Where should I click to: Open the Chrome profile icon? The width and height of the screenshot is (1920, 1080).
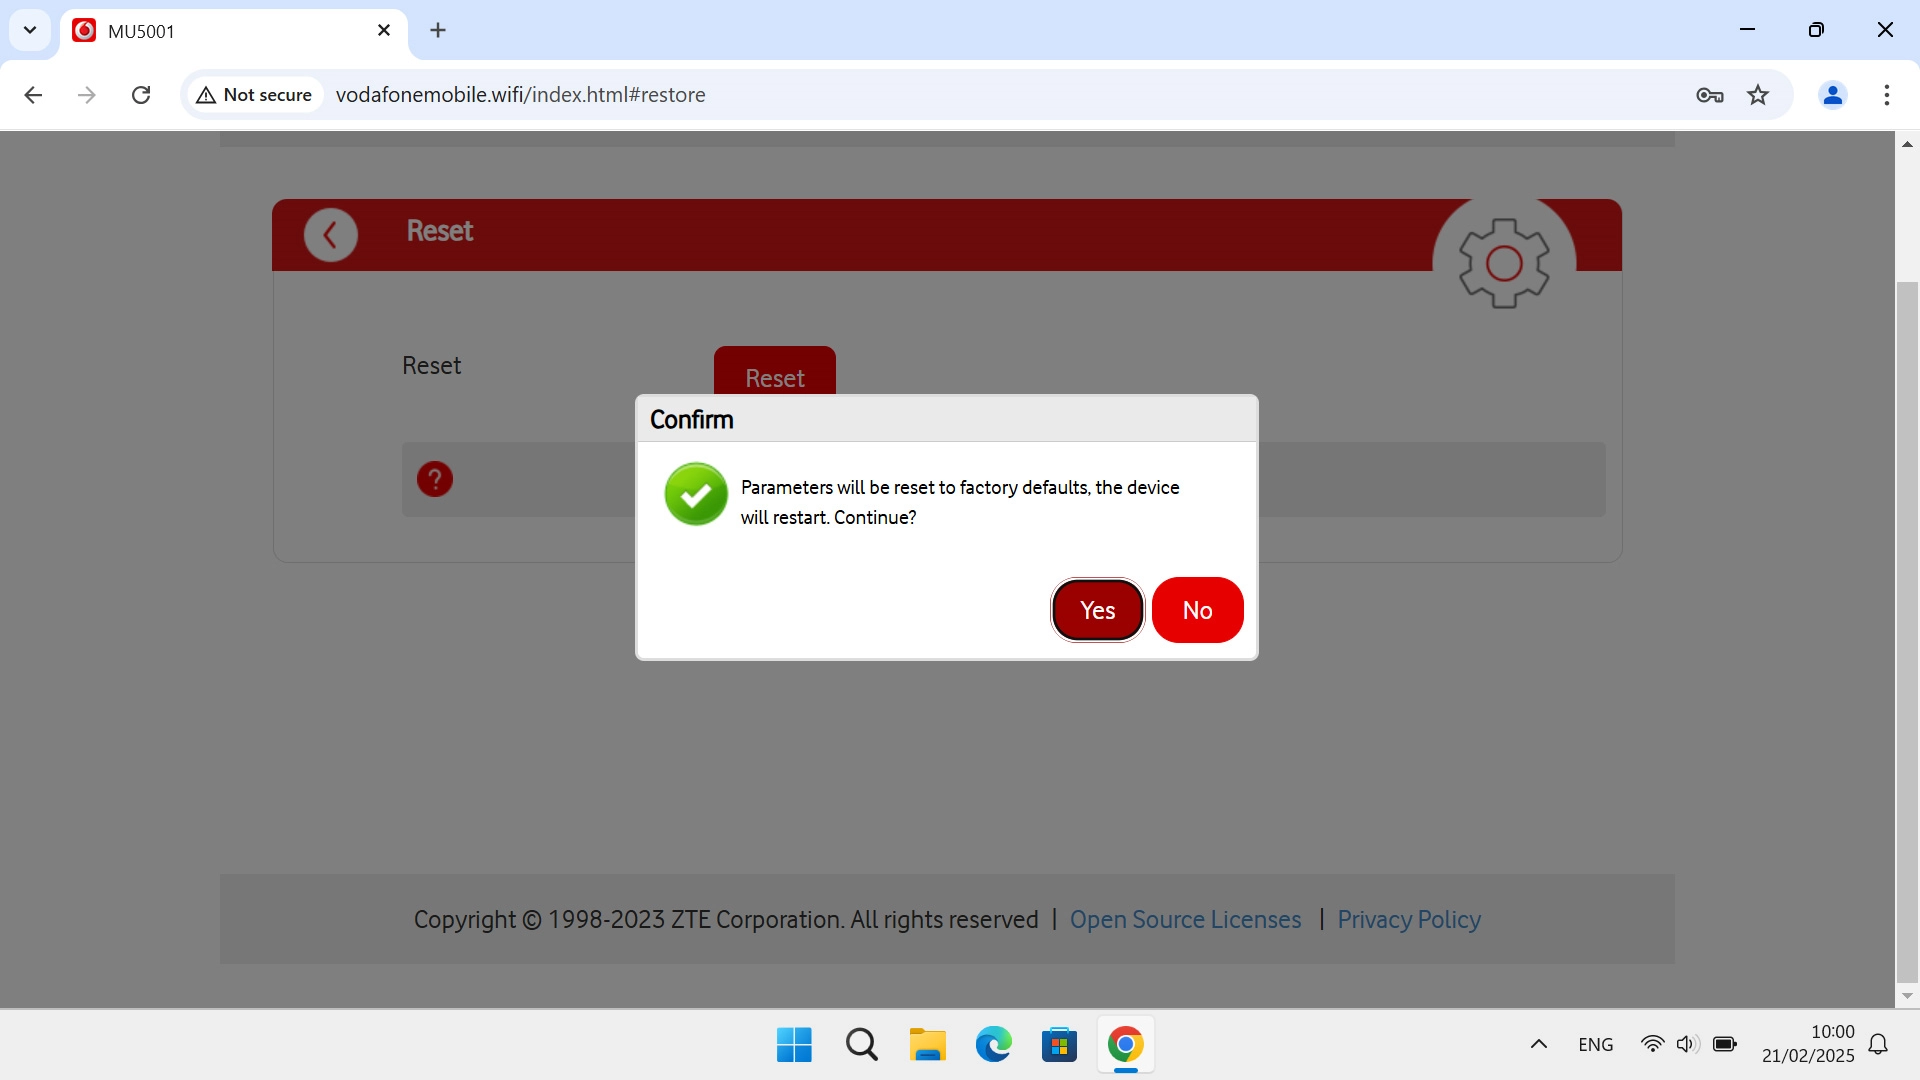coord(1833,94)
